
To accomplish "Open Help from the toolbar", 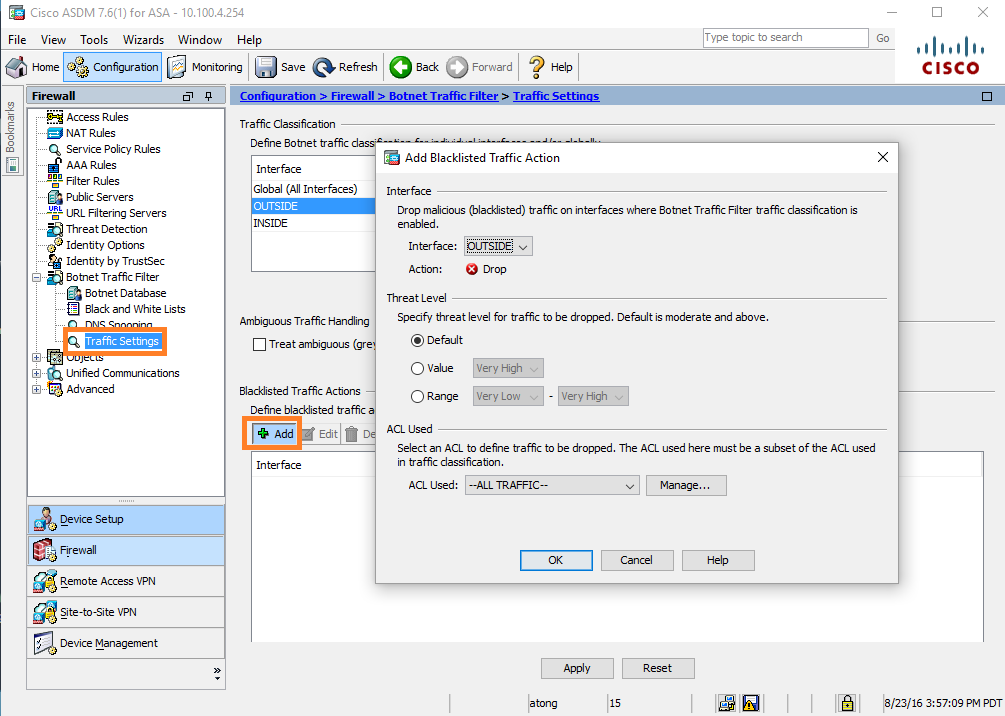I will [550, 67].
